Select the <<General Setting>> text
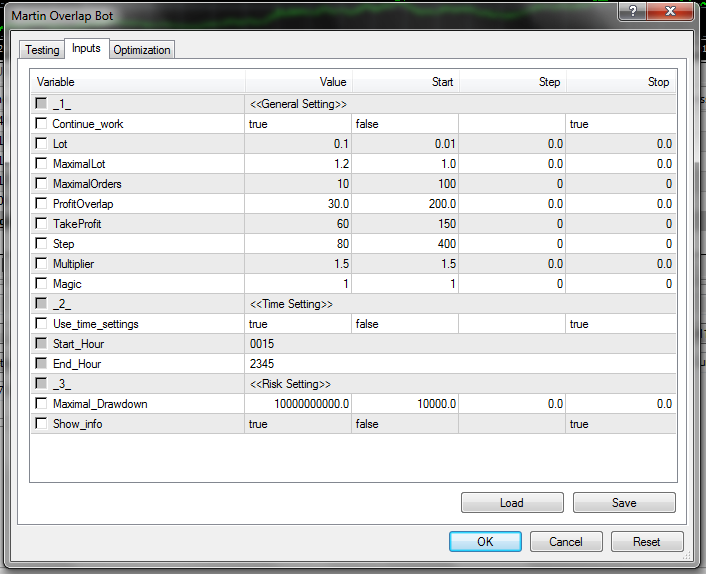The width and height of the screenshot is (706, 574). pos(298,104)
